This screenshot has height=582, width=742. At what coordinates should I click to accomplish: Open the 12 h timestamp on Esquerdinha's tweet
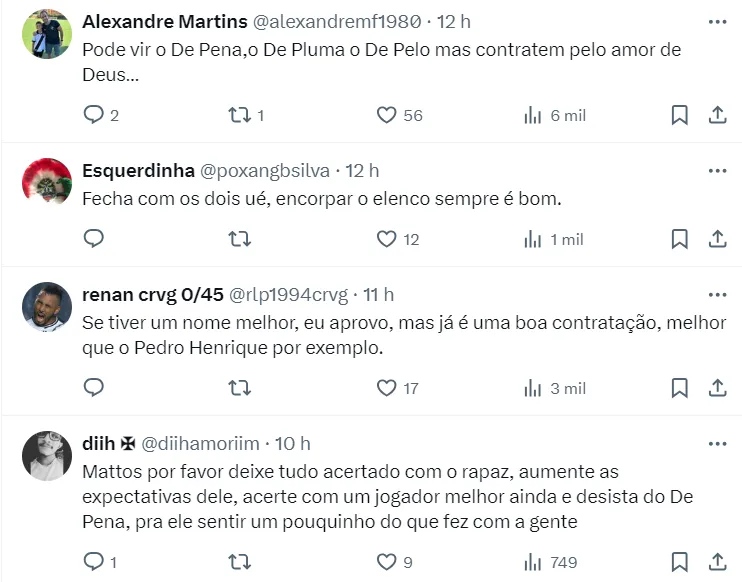361,170
